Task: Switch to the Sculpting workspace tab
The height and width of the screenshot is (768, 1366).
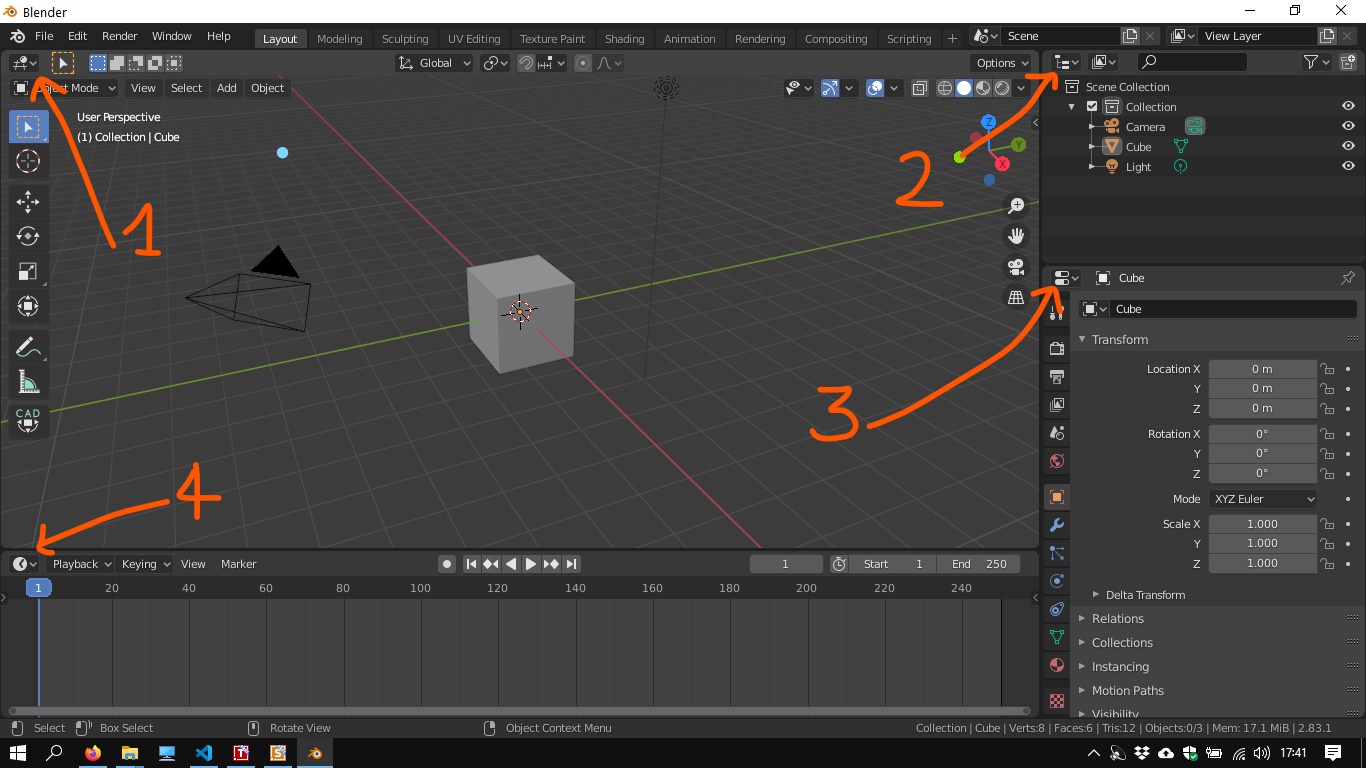Action: 404,39
